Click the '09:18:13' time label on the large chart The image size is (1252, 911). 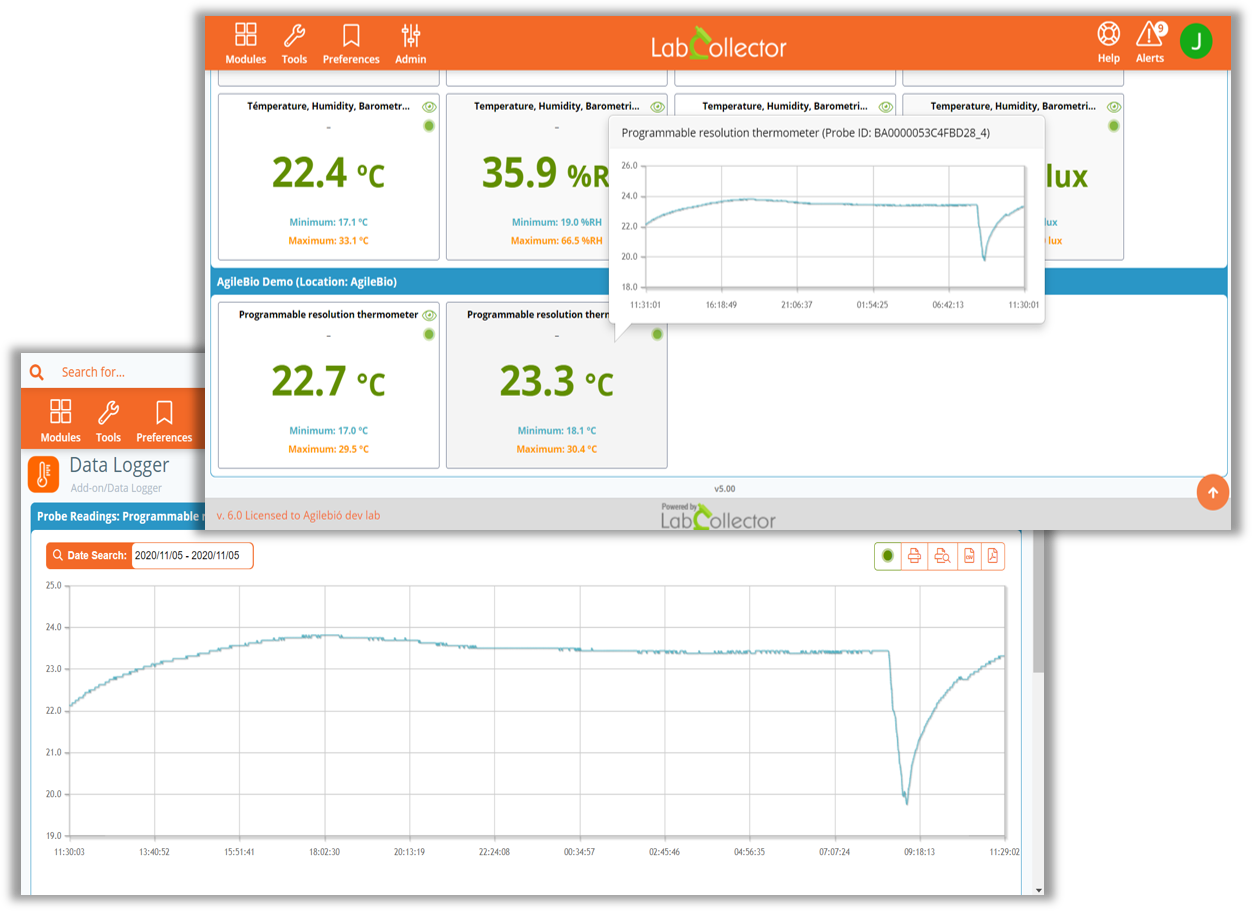pyautogui.click(x=918, y=852)
